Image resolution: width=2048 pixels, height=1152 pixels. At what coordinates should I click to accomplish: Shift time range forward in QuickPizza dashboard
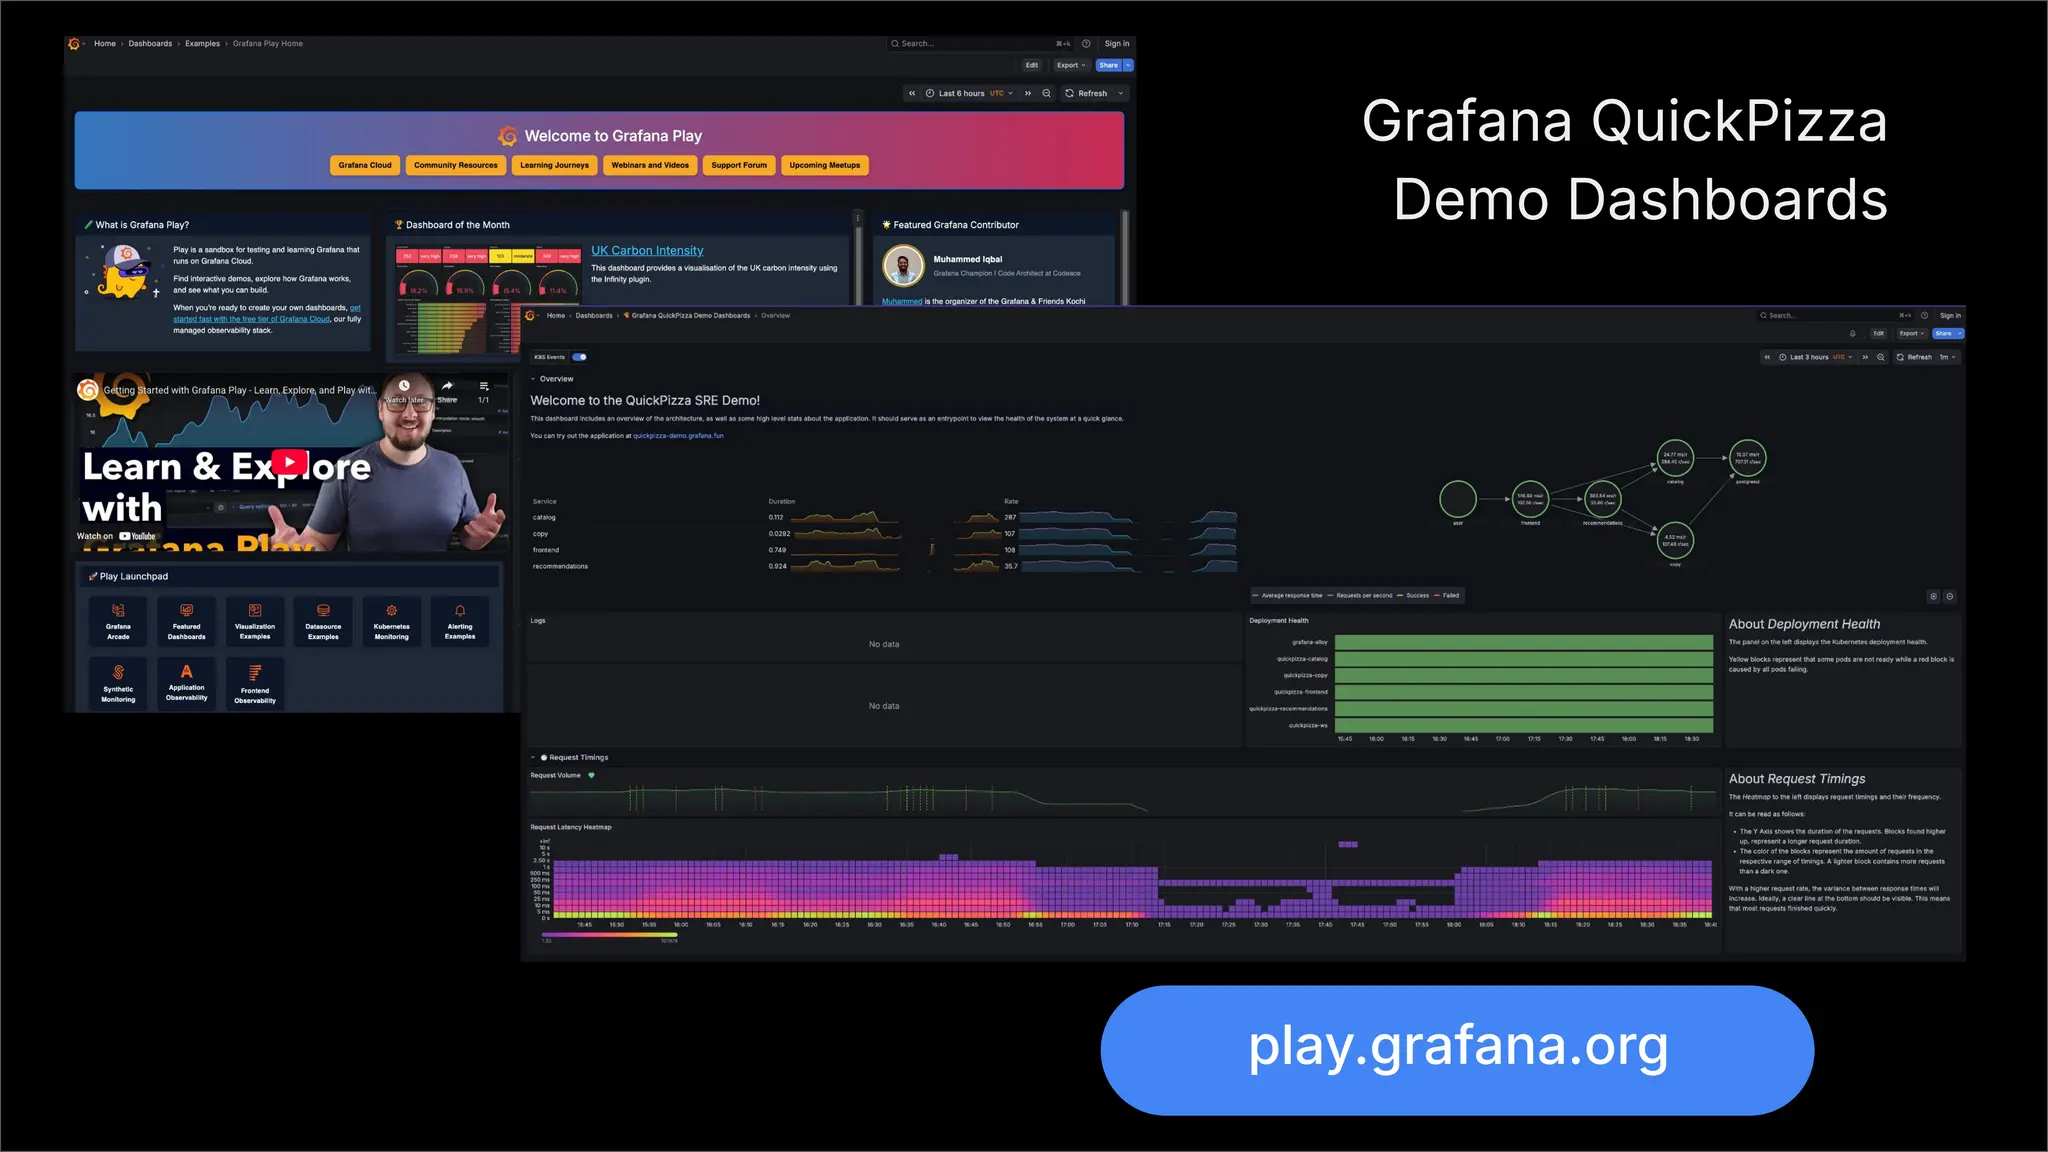pyautogui.click(x=1865, y=357)
